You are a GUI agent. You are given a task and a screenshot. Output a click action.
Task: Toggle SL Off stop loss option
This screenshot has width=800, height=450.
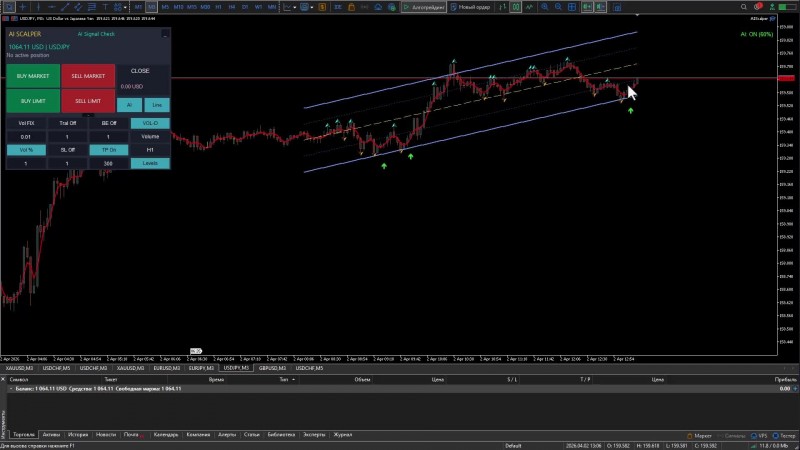pos(67,150)
